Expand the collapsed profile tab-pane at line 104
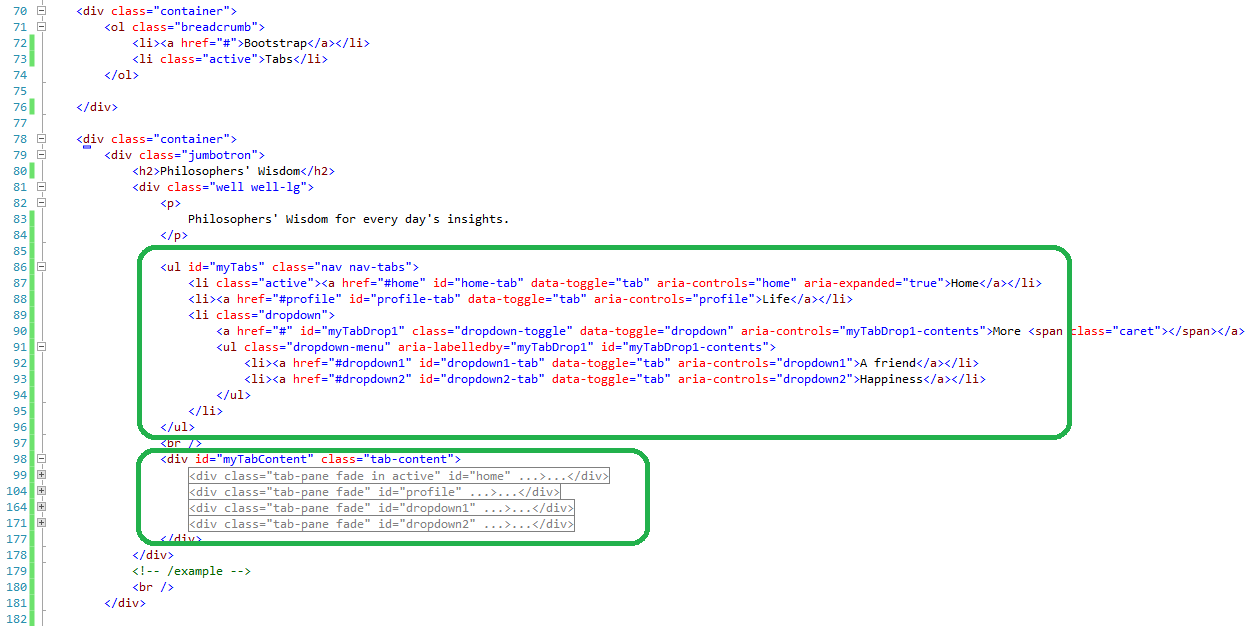 pyautogui.click(x=41, y=490)
